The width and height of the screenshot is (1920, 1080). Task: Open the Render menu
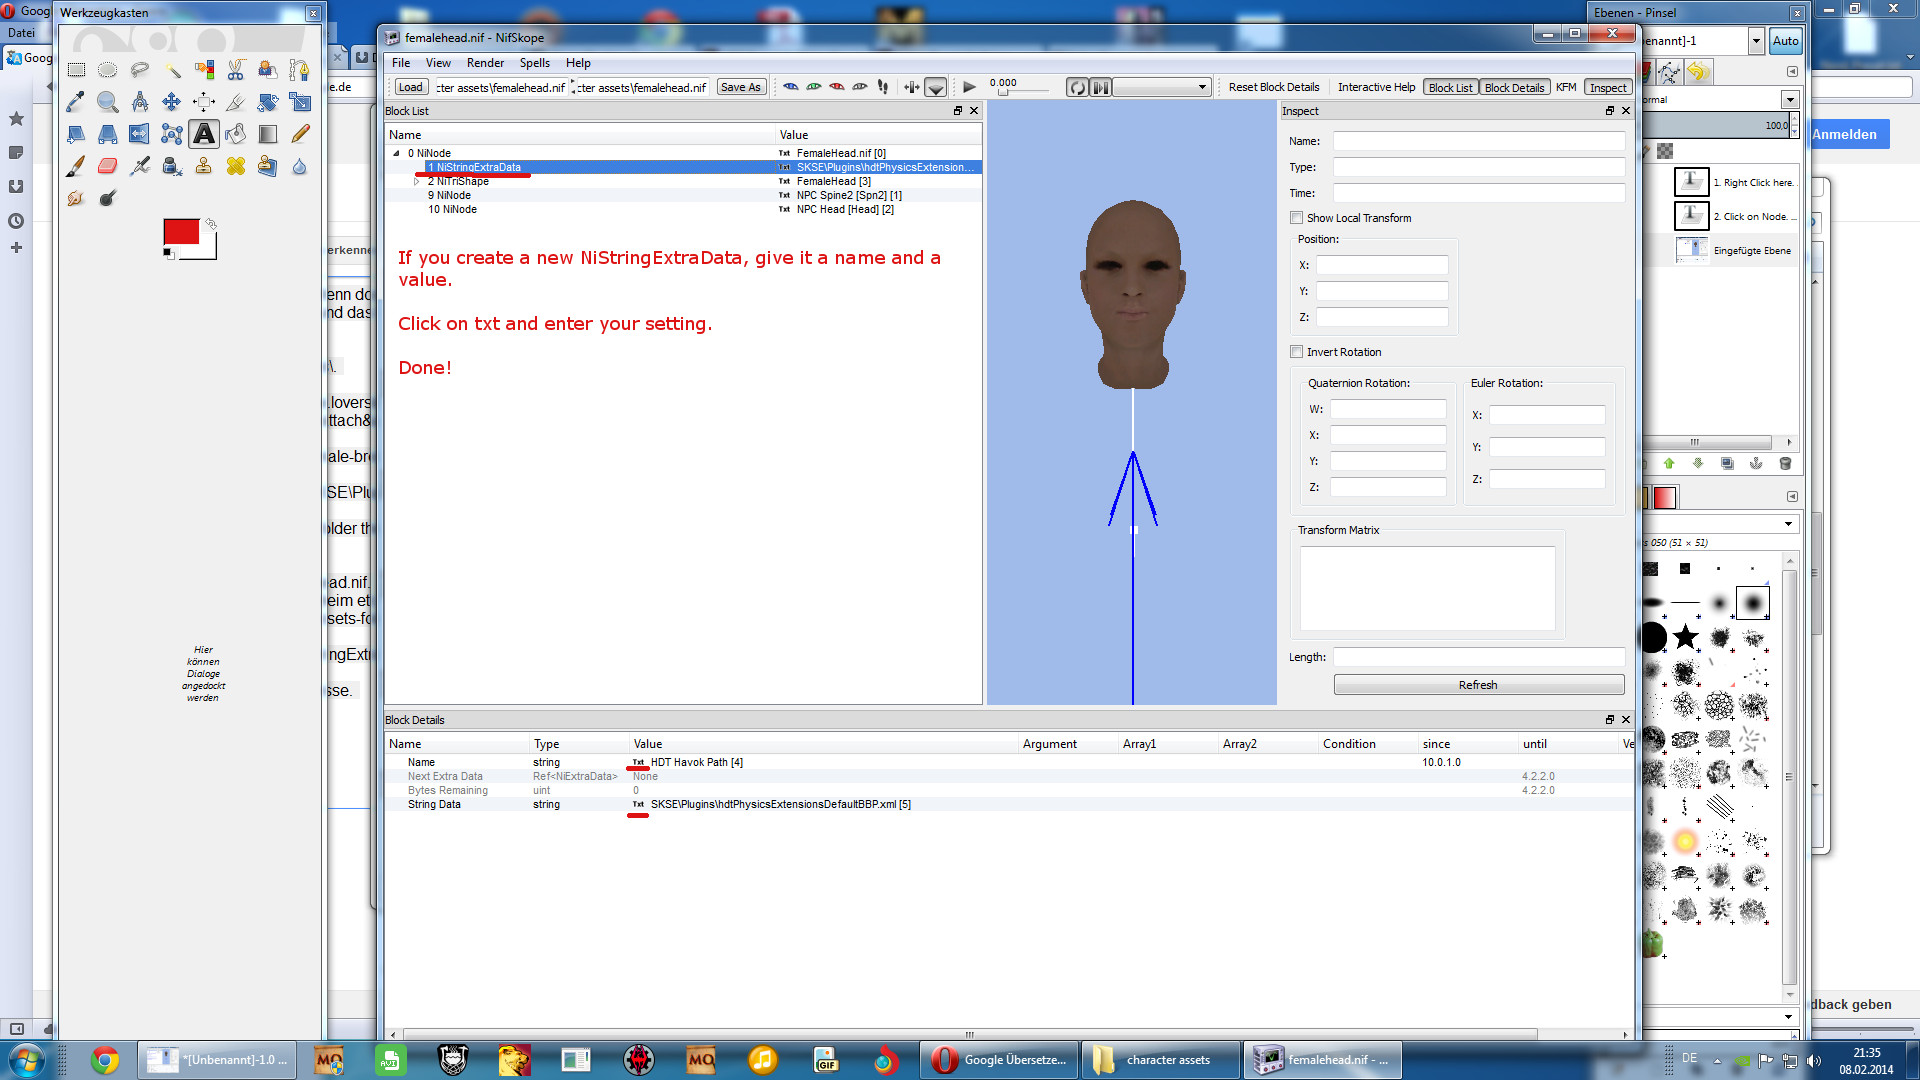click(x=485, y=63)
